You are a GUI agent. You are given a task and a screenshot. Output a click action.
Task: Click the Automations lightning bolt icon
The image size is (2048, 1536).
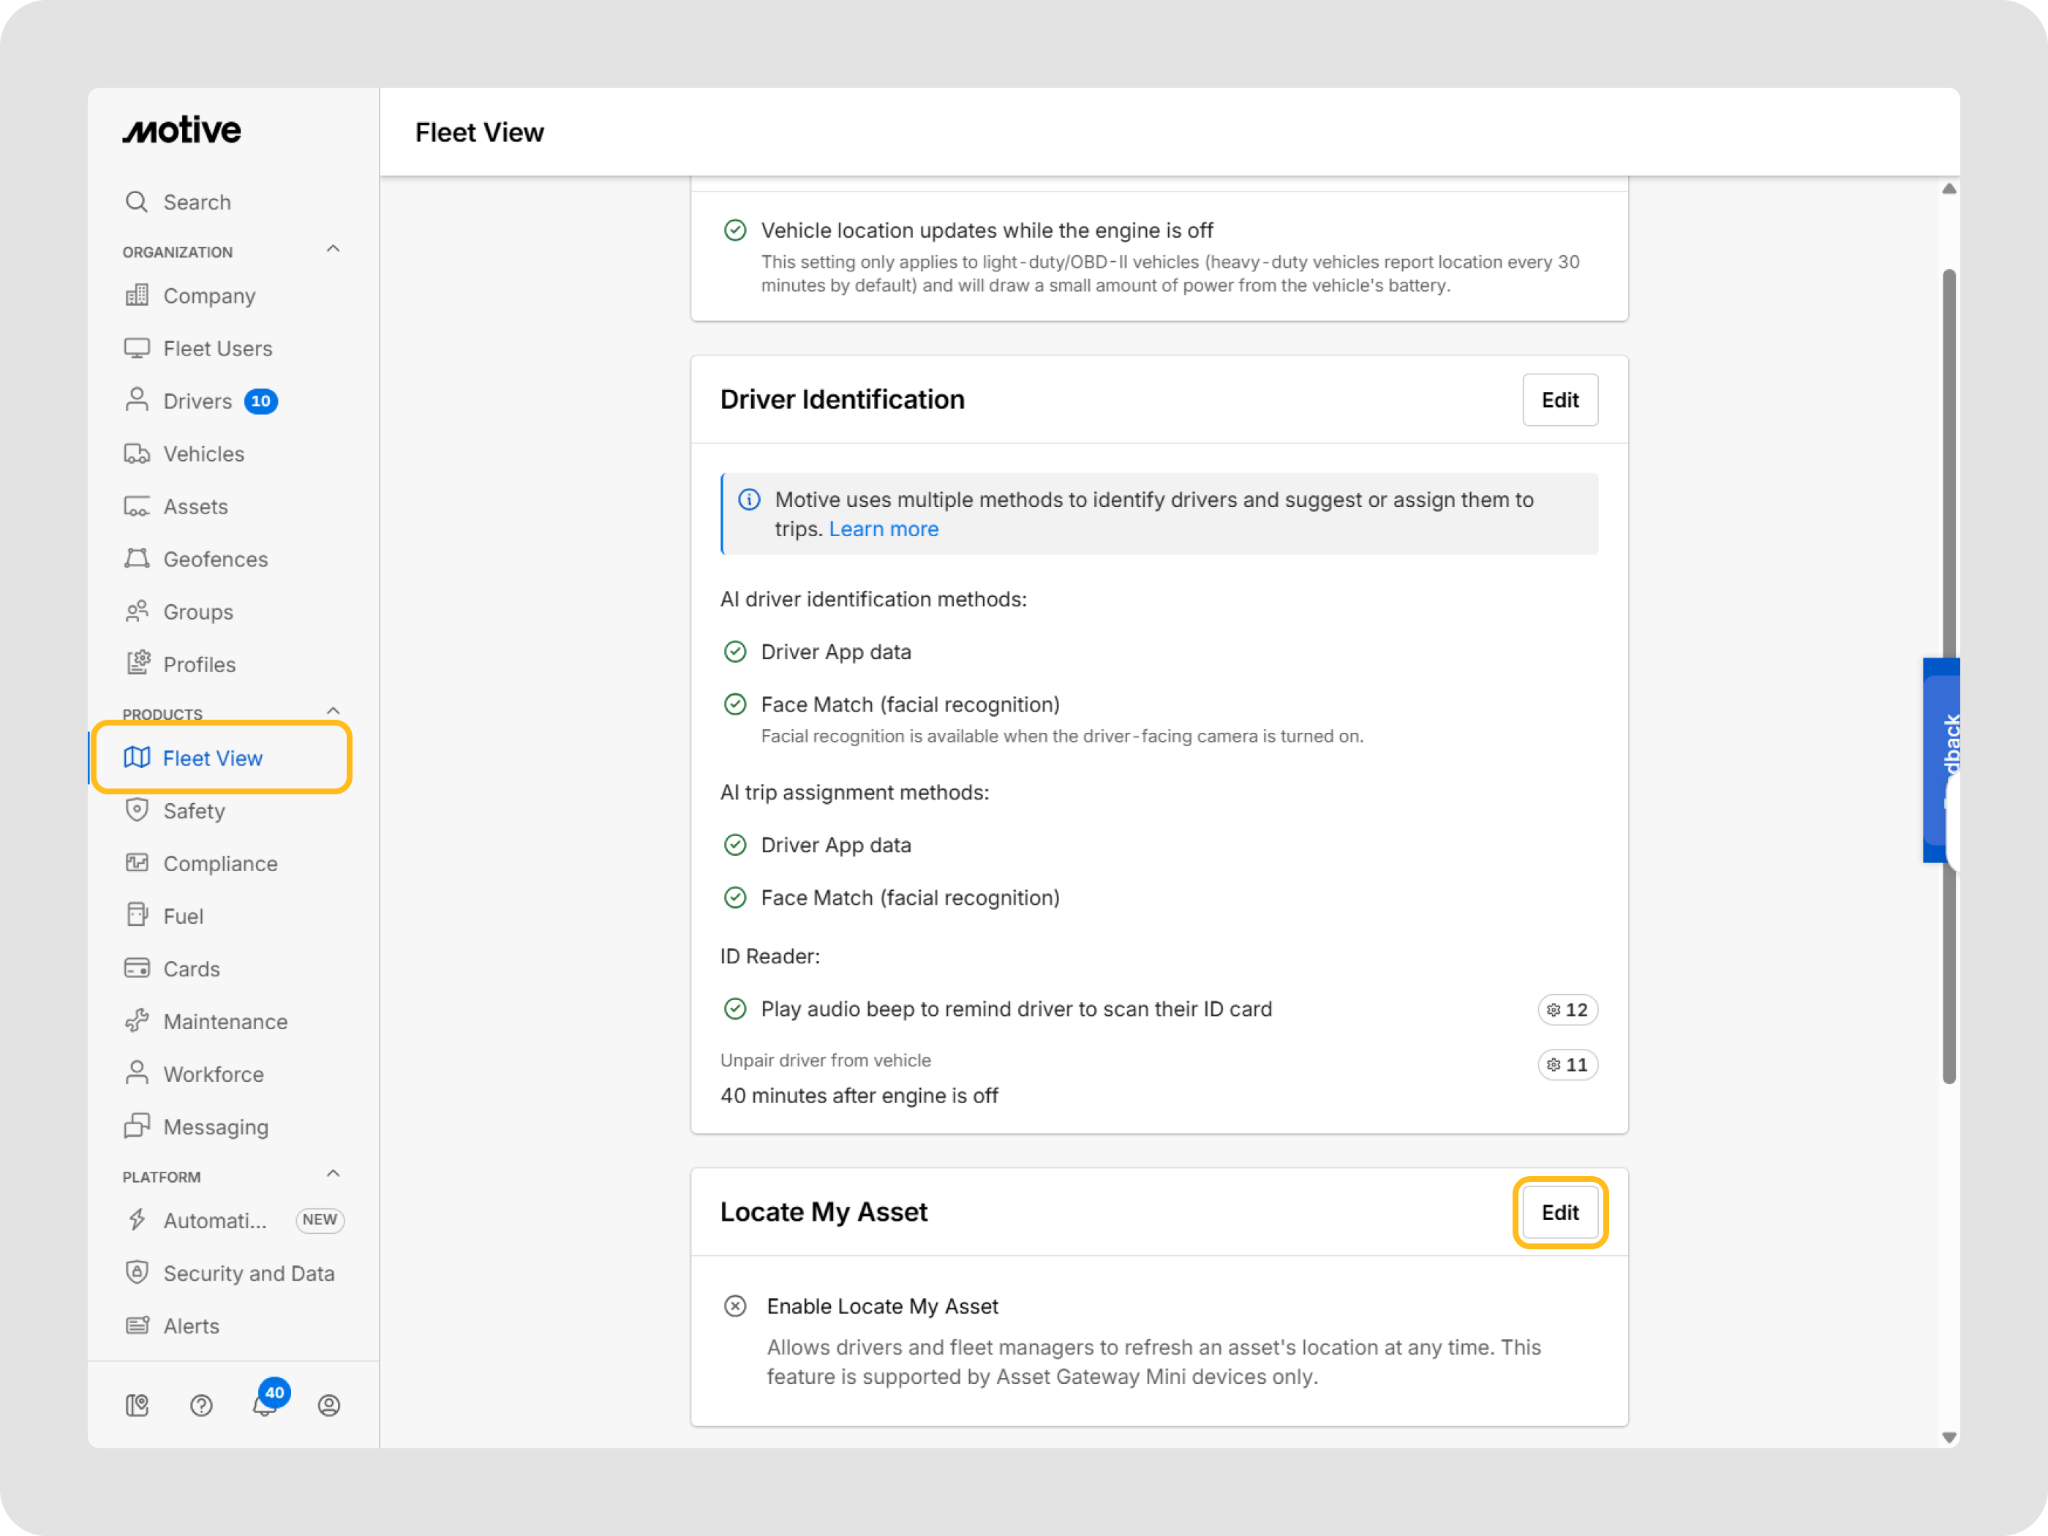click(x=137, y=1220)
